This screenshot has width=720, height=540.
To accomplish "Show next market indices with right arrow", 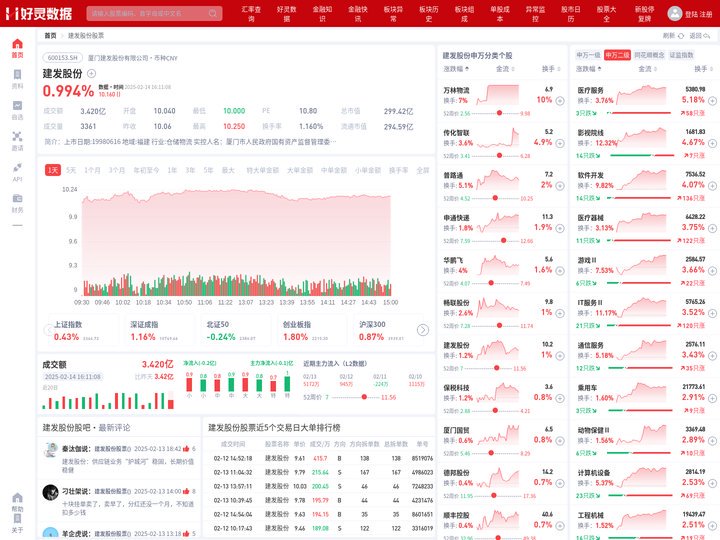I will [x=423, y=330].
